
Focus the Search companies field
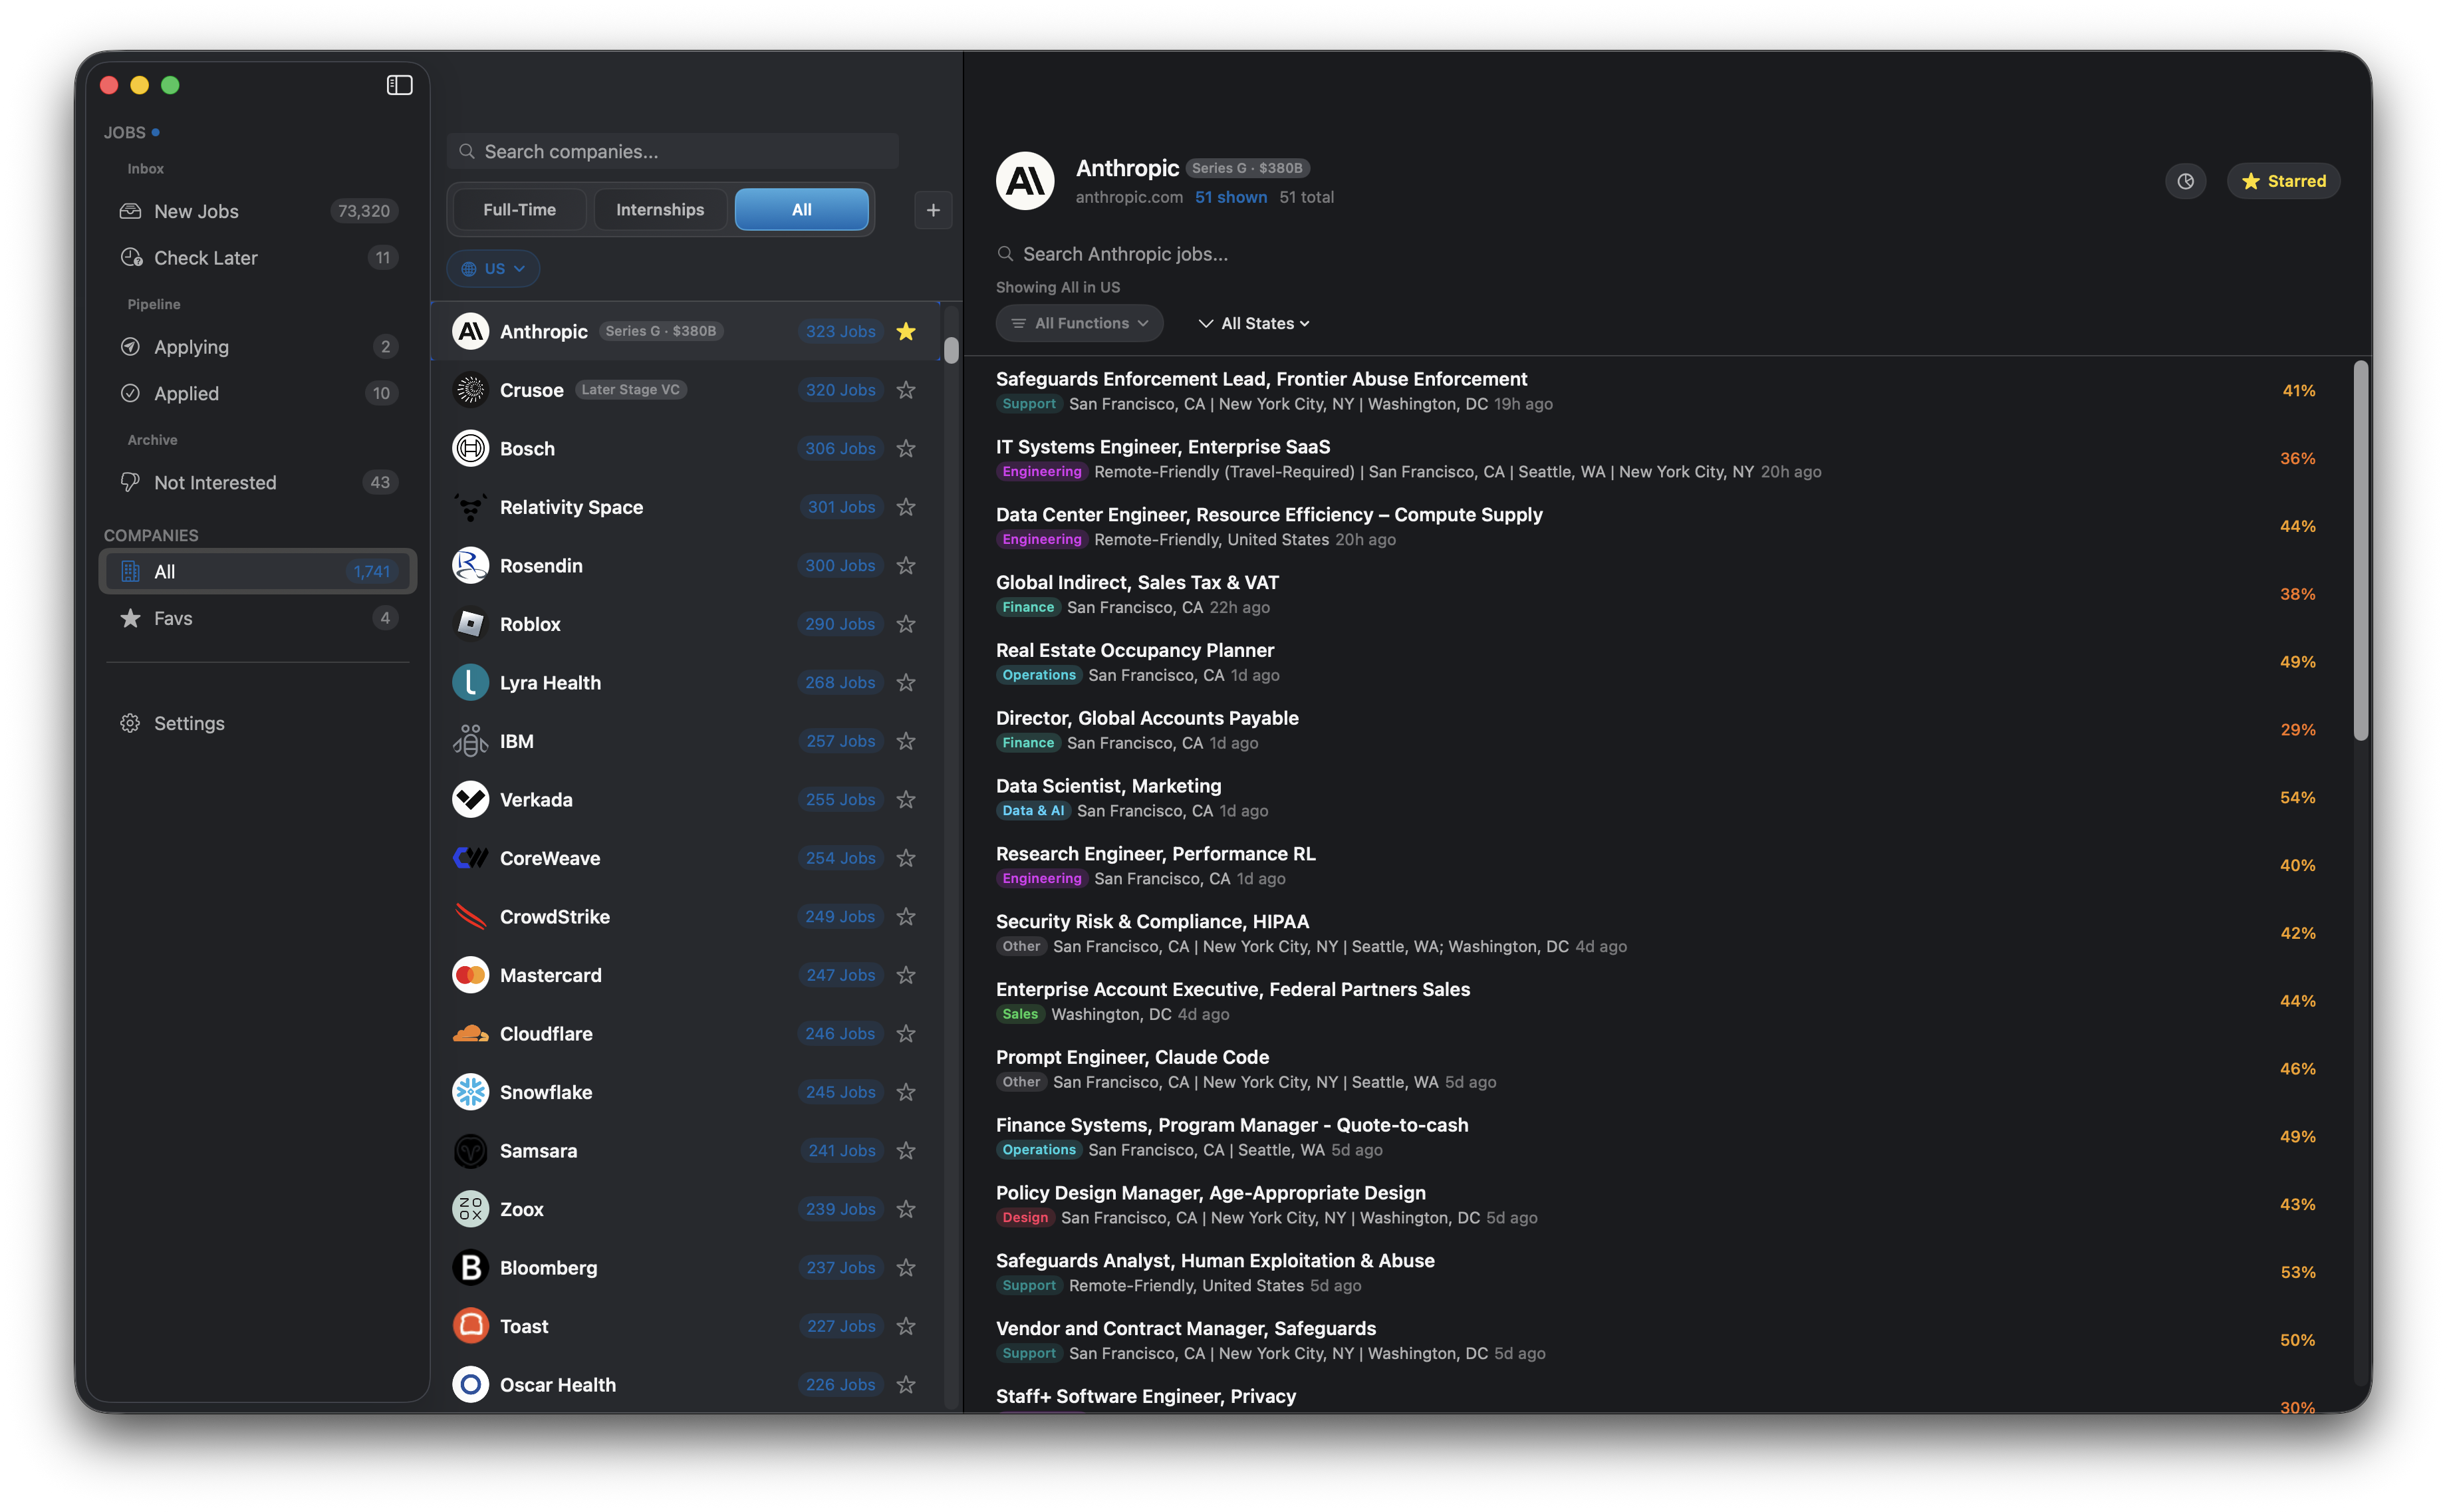point(673,152)
